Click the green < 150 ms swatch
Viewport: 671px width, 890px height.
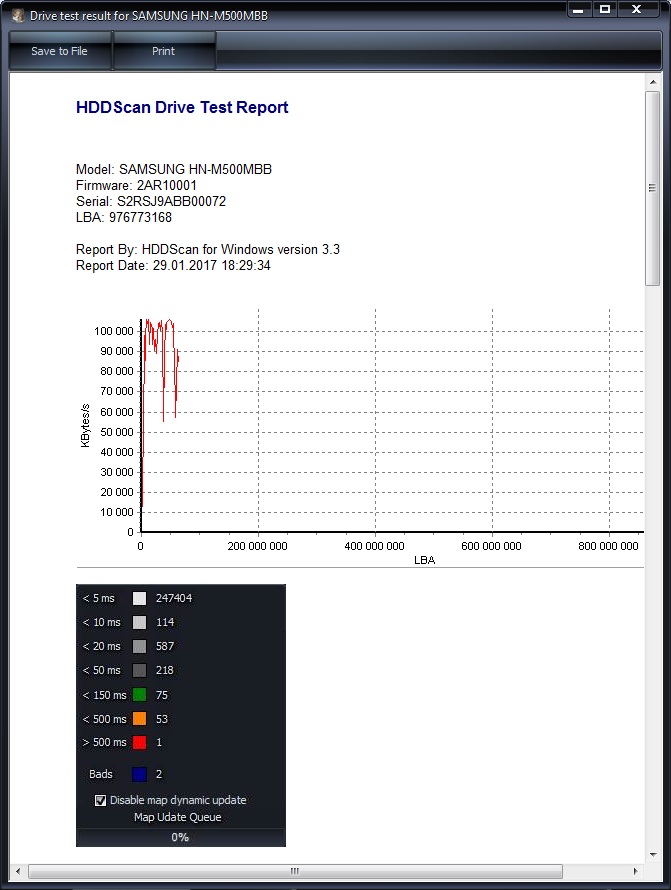[x=139, y=695]
